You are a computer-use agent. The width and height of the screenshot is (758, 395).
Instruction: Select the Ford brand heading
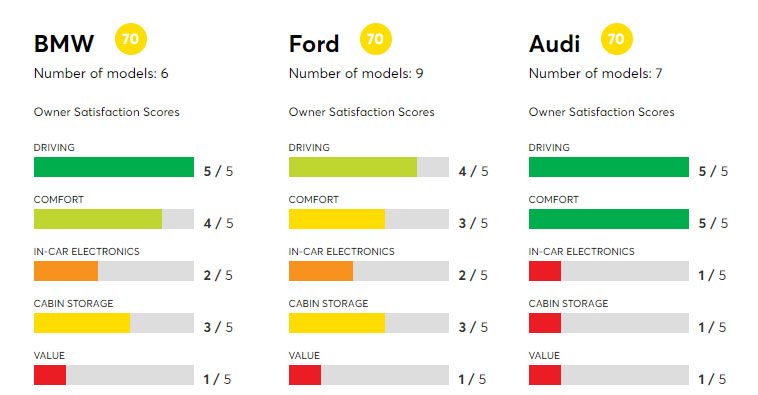tap(314, 44)
